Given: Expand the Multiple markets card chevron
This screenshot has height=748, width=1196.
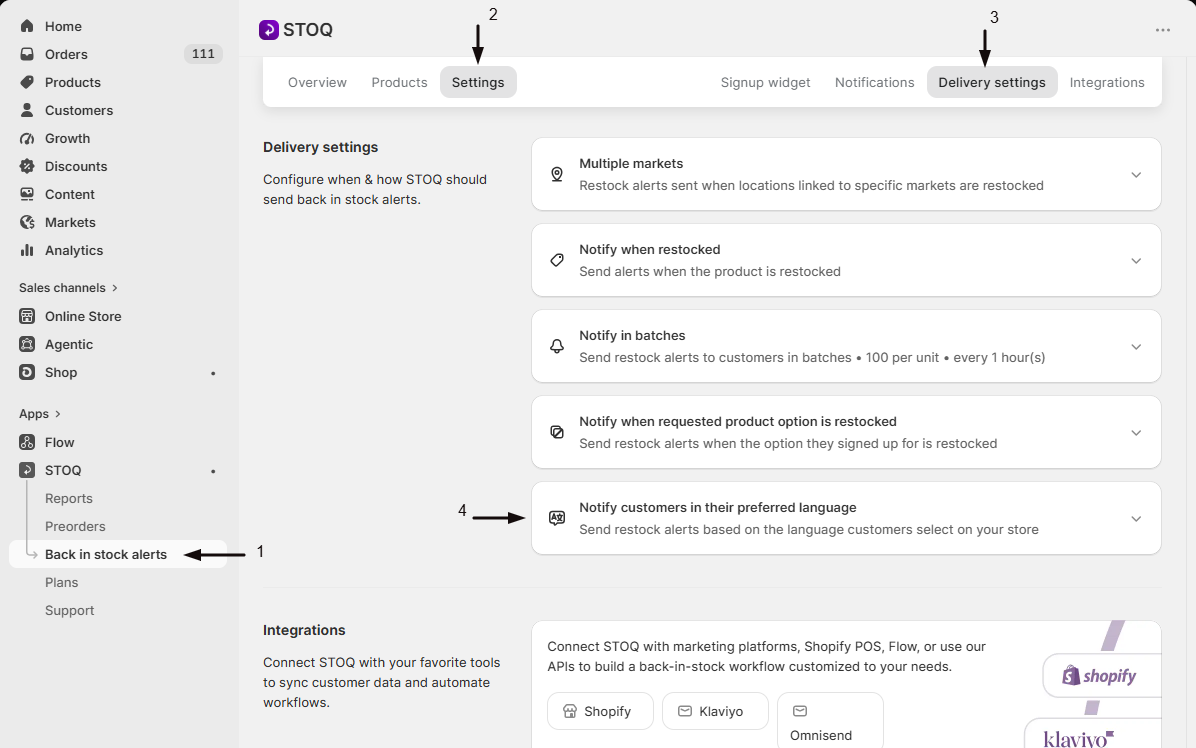Looking at the screenshot, I should [1136, 175].
